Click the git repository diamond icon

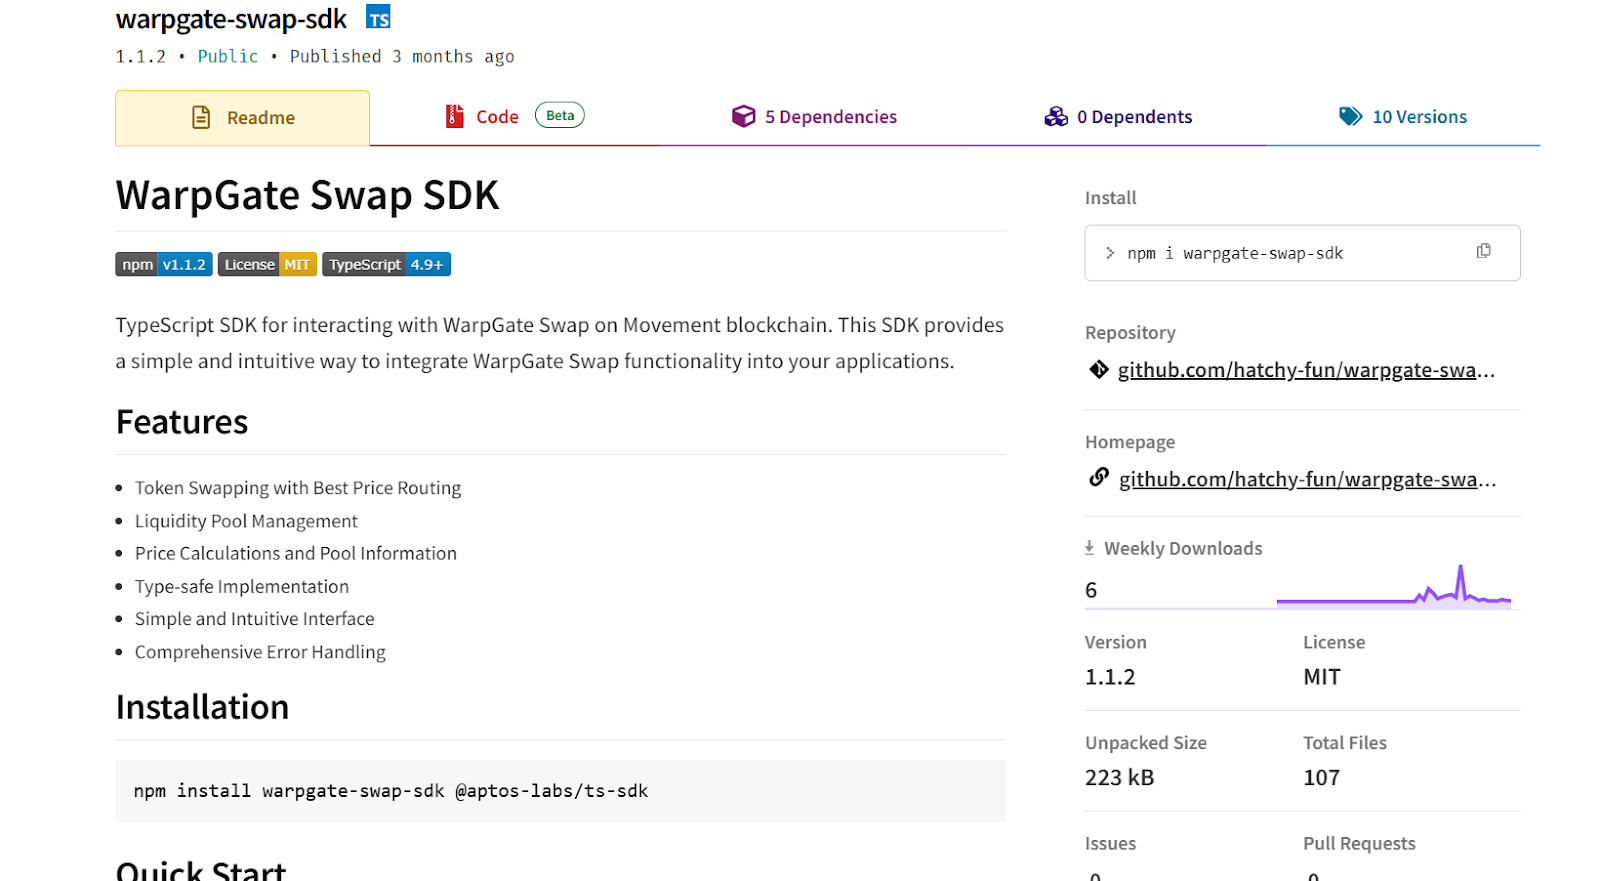1099,370
